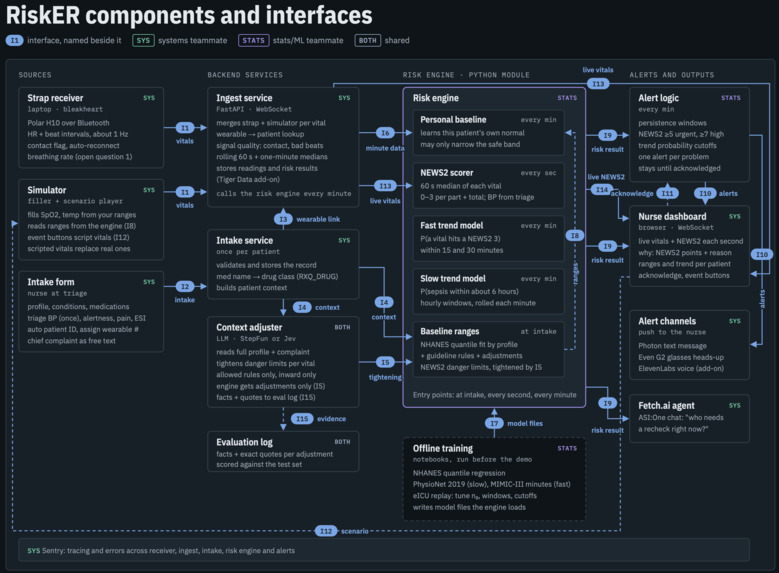Click the BOTH tag on the Evaluation log card
The height and width of the screenshot is (573, 779).
(342, 442)
